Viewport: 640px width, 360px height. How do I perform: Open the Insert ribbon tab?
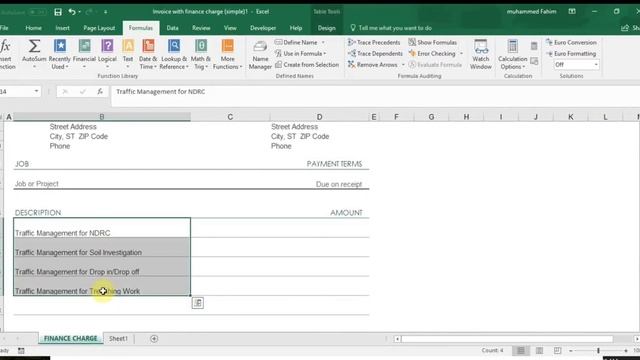point(62,28)
